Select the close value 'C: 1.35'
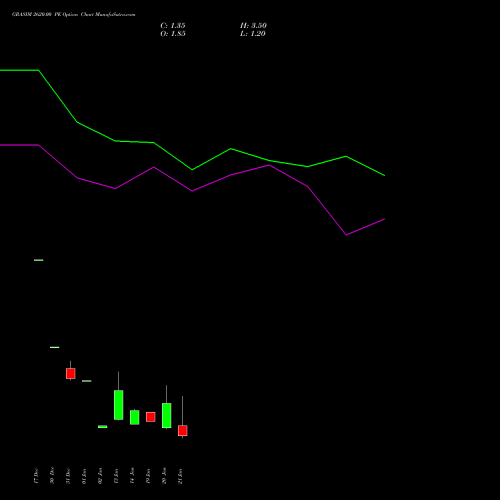 tap(173, 26)
